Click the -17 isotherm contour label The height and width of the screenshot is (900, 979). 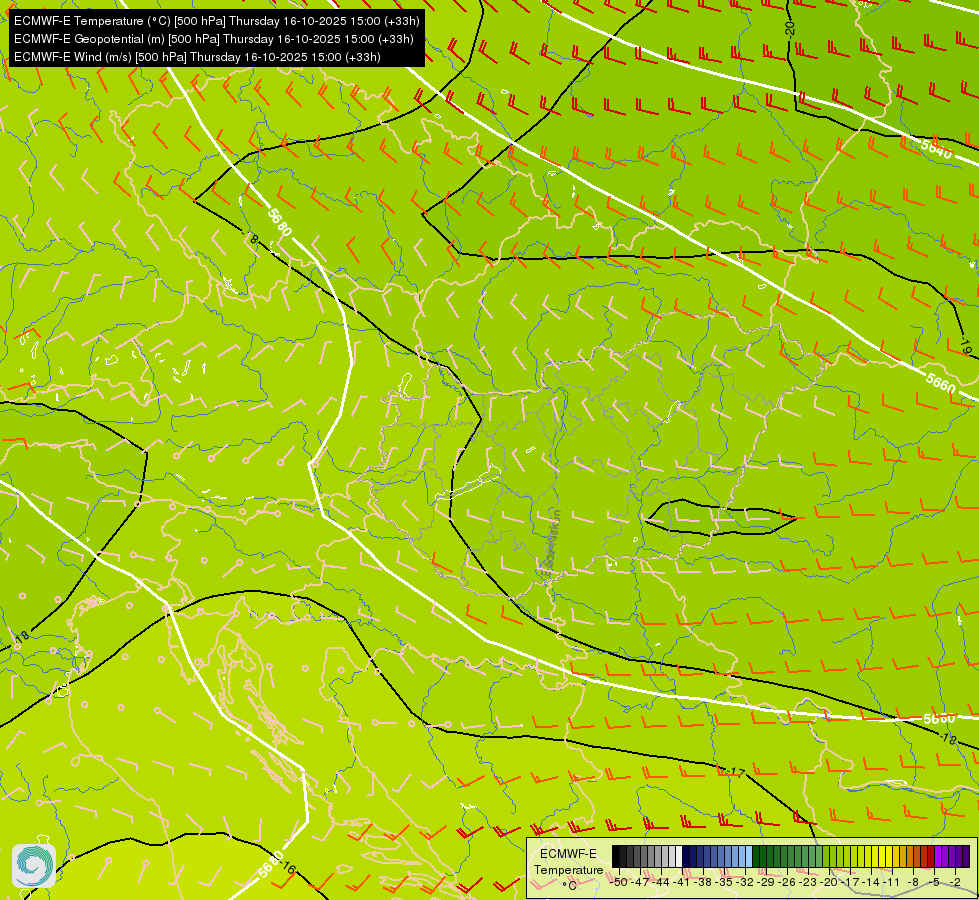[x=734, y=772]
